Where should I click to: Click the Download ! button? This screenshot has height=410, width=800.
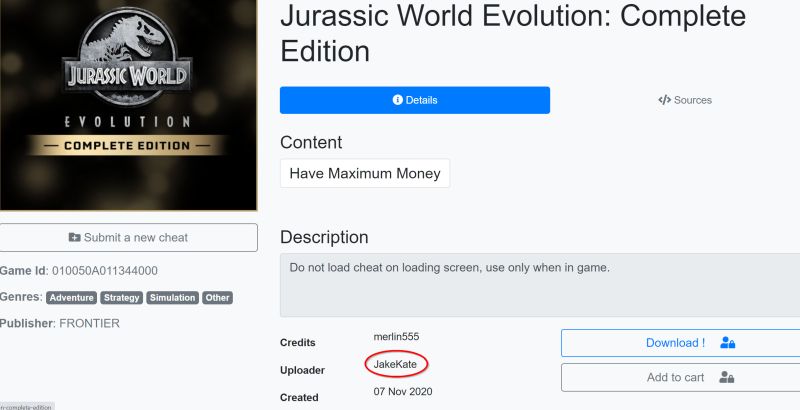coord(681,343)
